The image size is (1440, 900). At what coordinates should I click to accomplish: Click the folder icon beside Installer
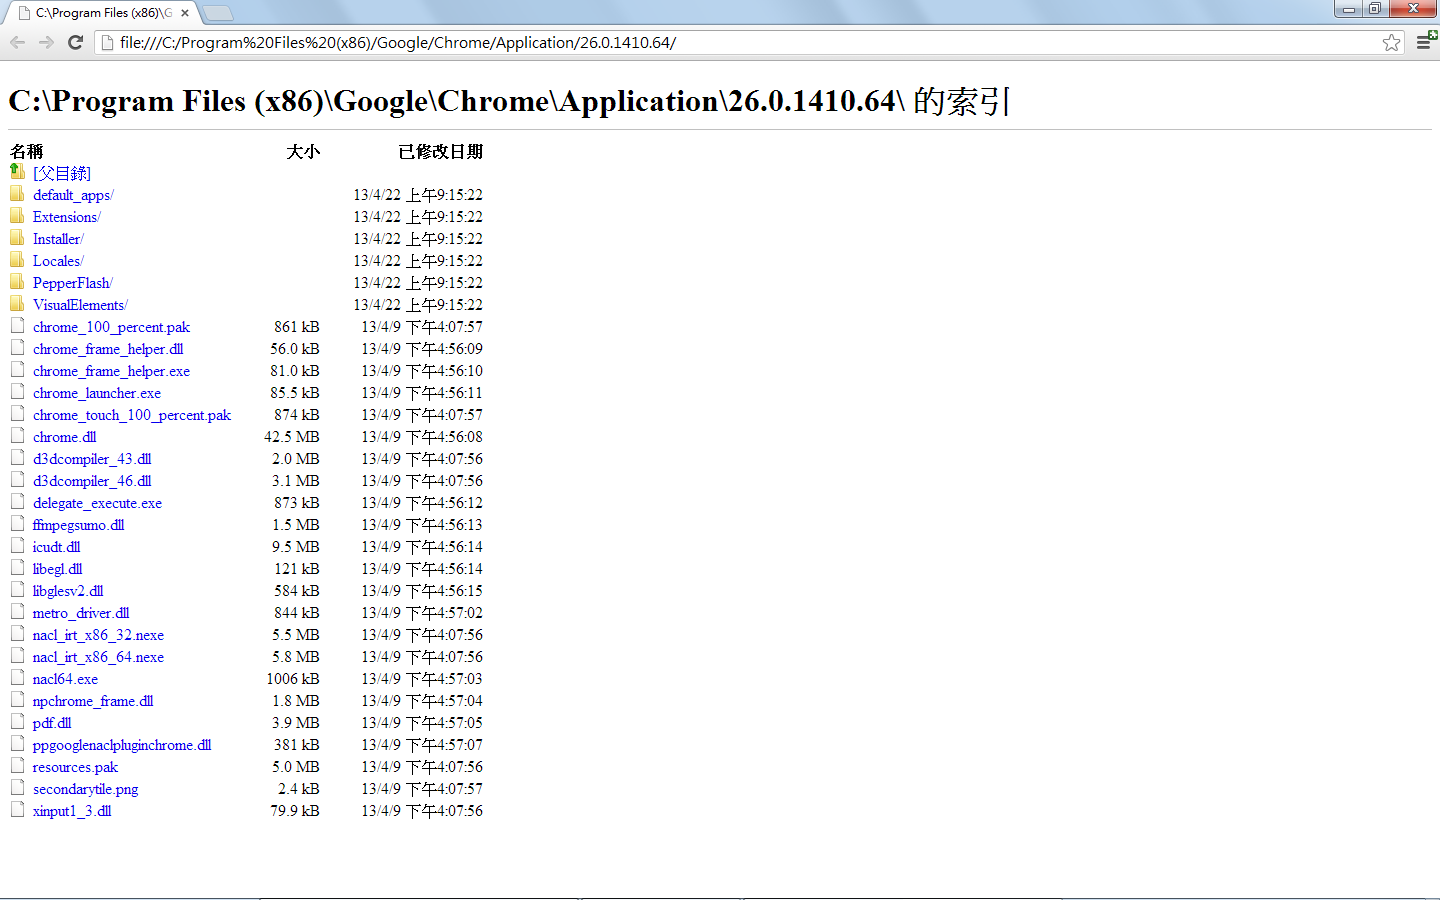(17, 238)
